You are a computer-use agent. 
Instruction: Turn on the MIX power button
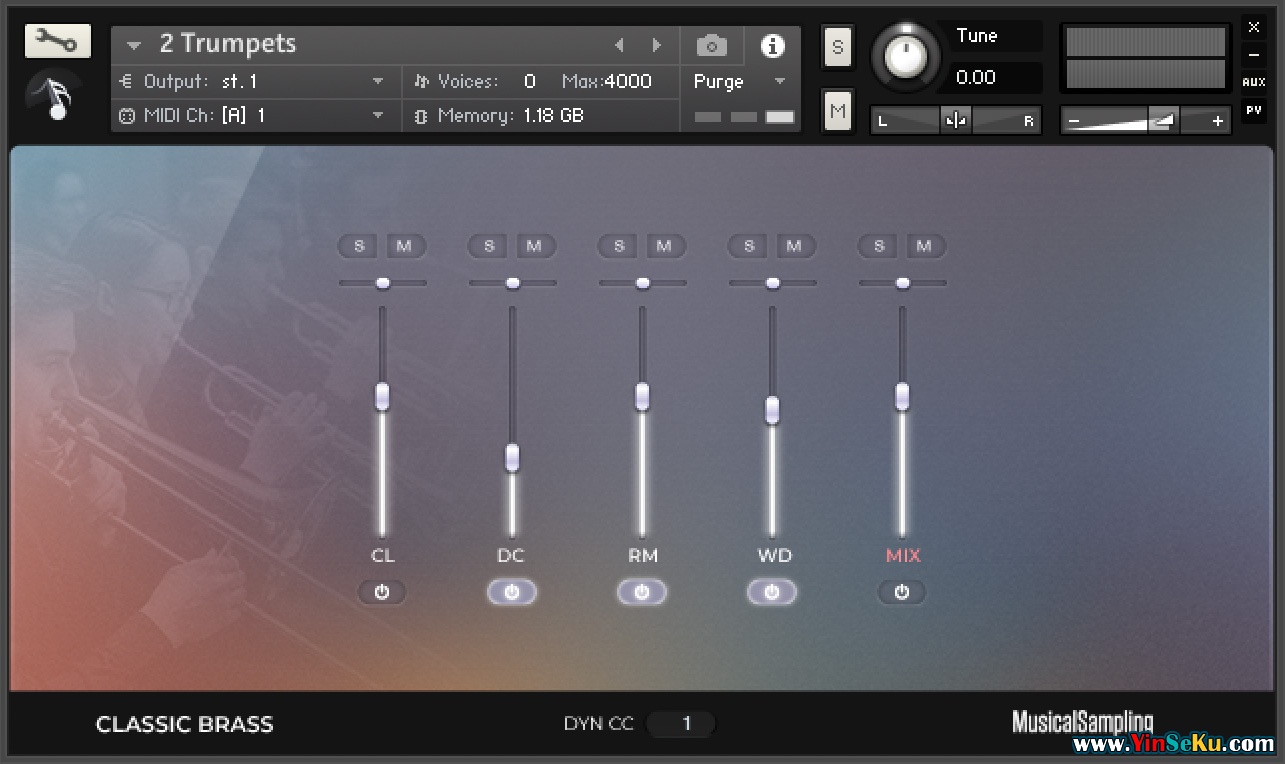click(x=902, y=592)
